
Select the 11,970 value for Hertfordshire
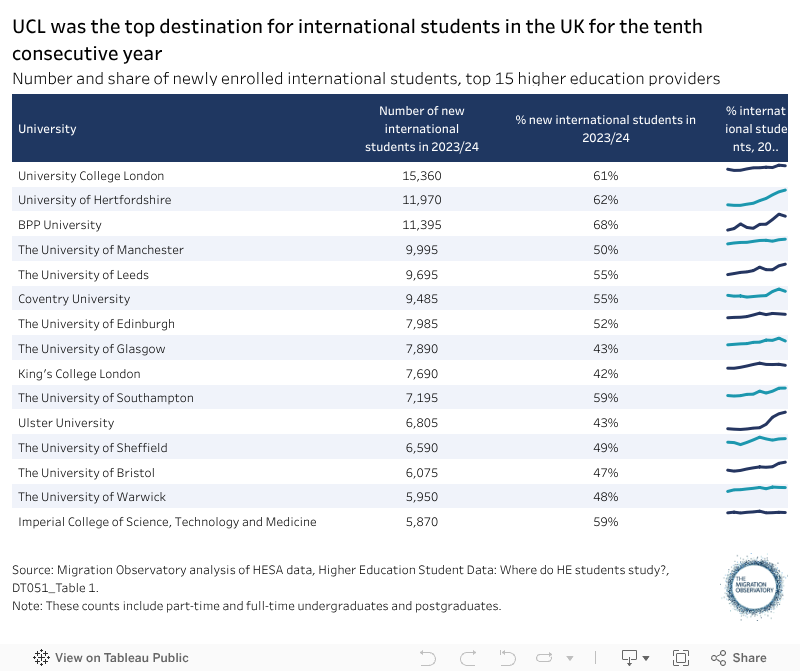[x=421, y=200]
